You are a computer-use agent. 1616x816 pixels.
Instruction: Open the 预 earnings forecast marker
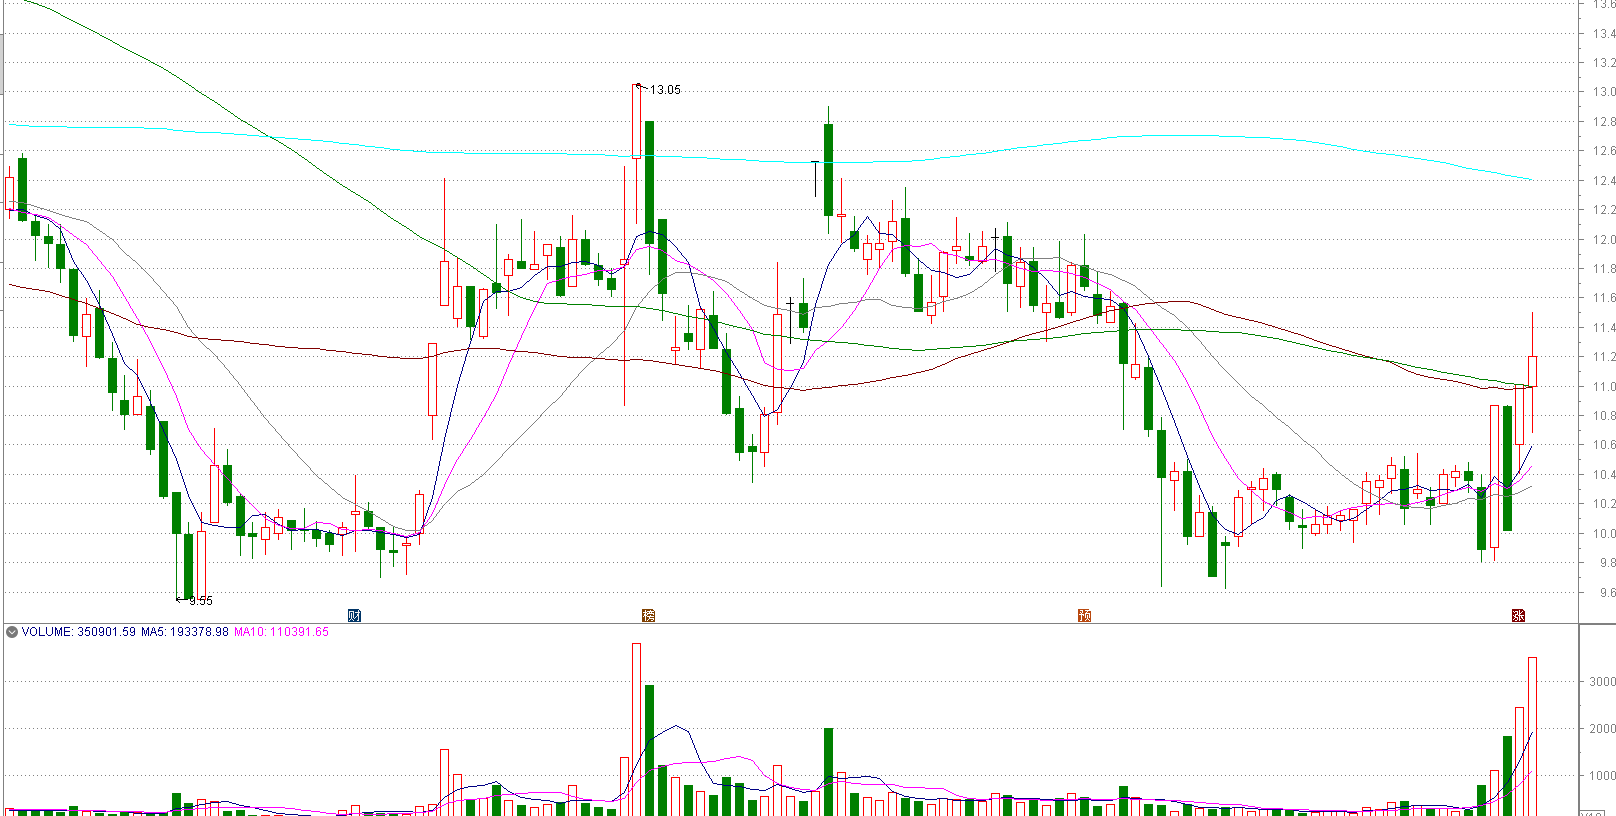coord(1084,615)
